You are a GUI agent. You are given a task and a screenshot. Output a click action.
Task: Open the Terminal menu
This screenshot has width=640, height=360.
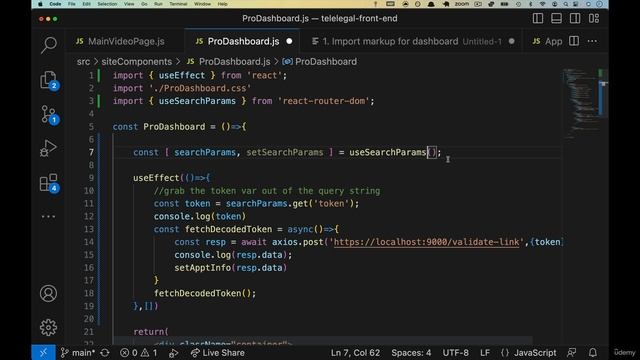[178, 4]
